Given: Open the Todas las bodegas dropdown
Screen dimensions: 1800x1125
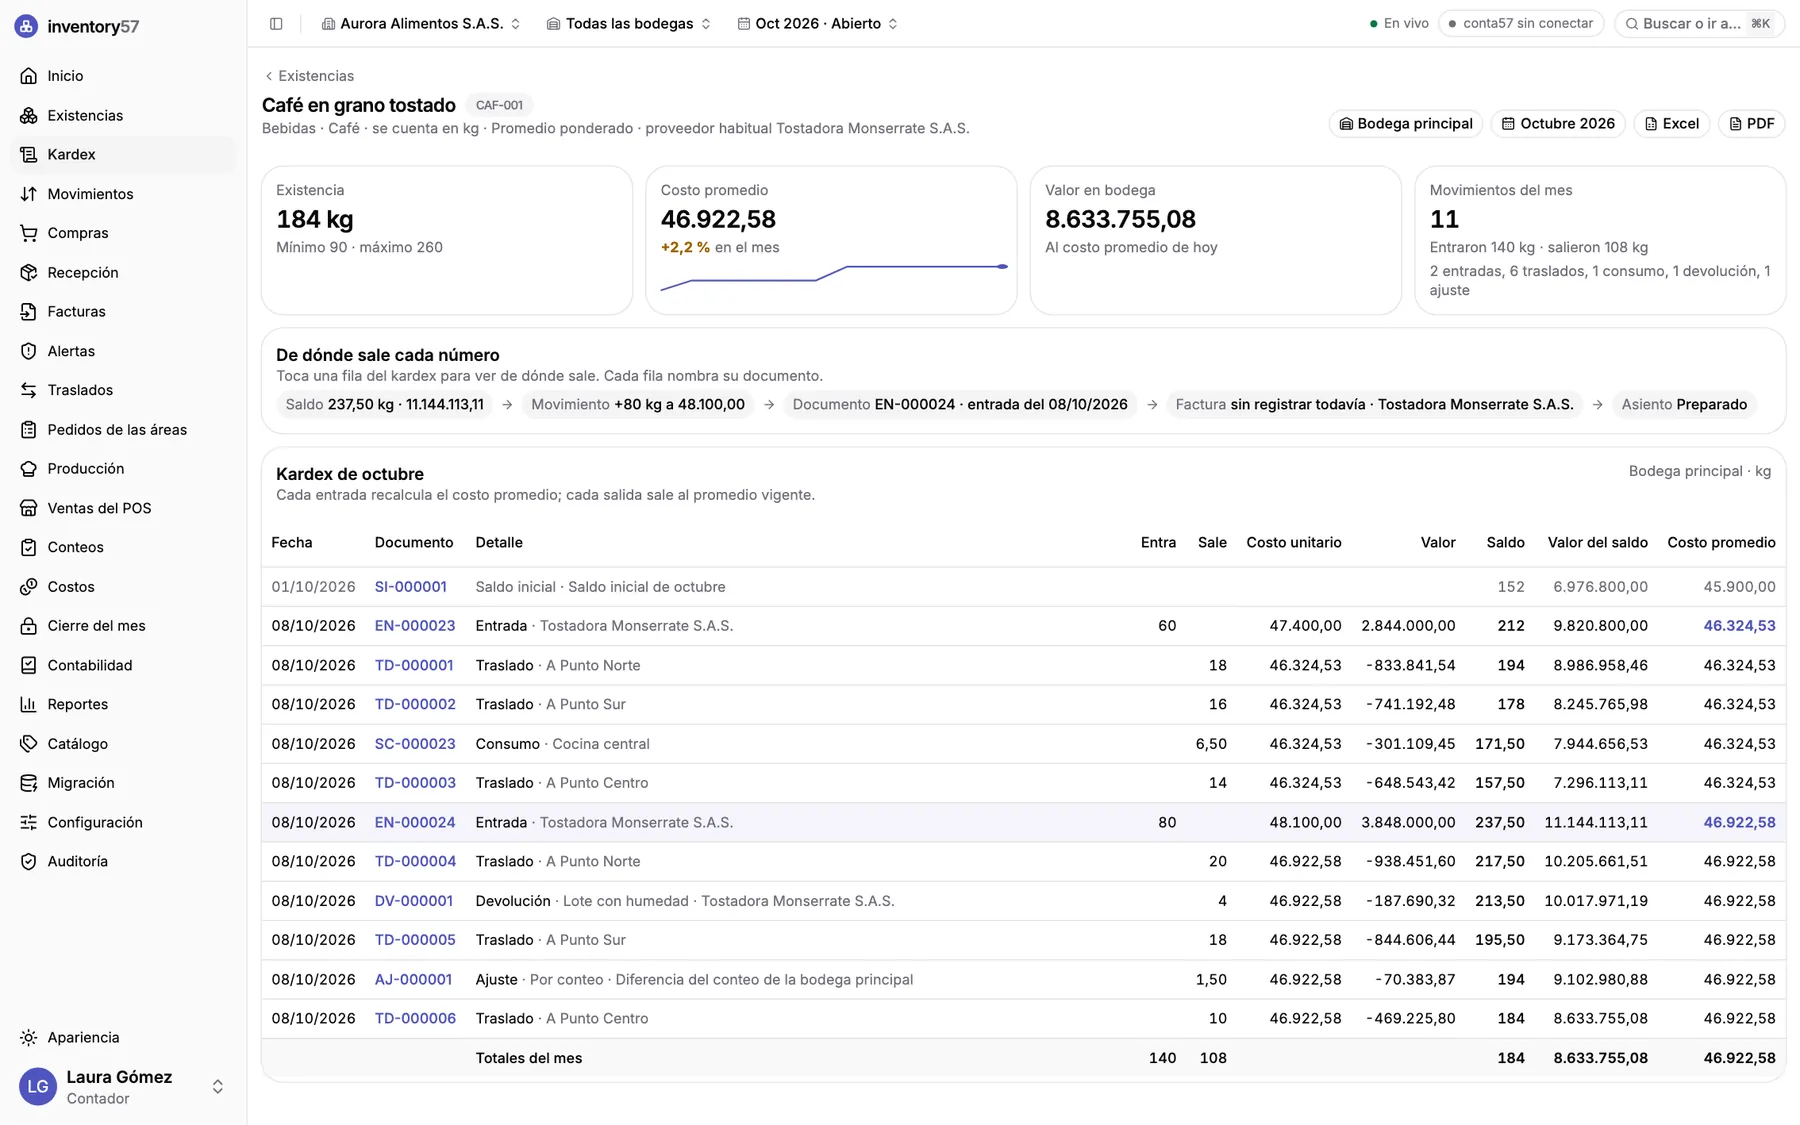Looking at the screenshot, I should (629, 23).
